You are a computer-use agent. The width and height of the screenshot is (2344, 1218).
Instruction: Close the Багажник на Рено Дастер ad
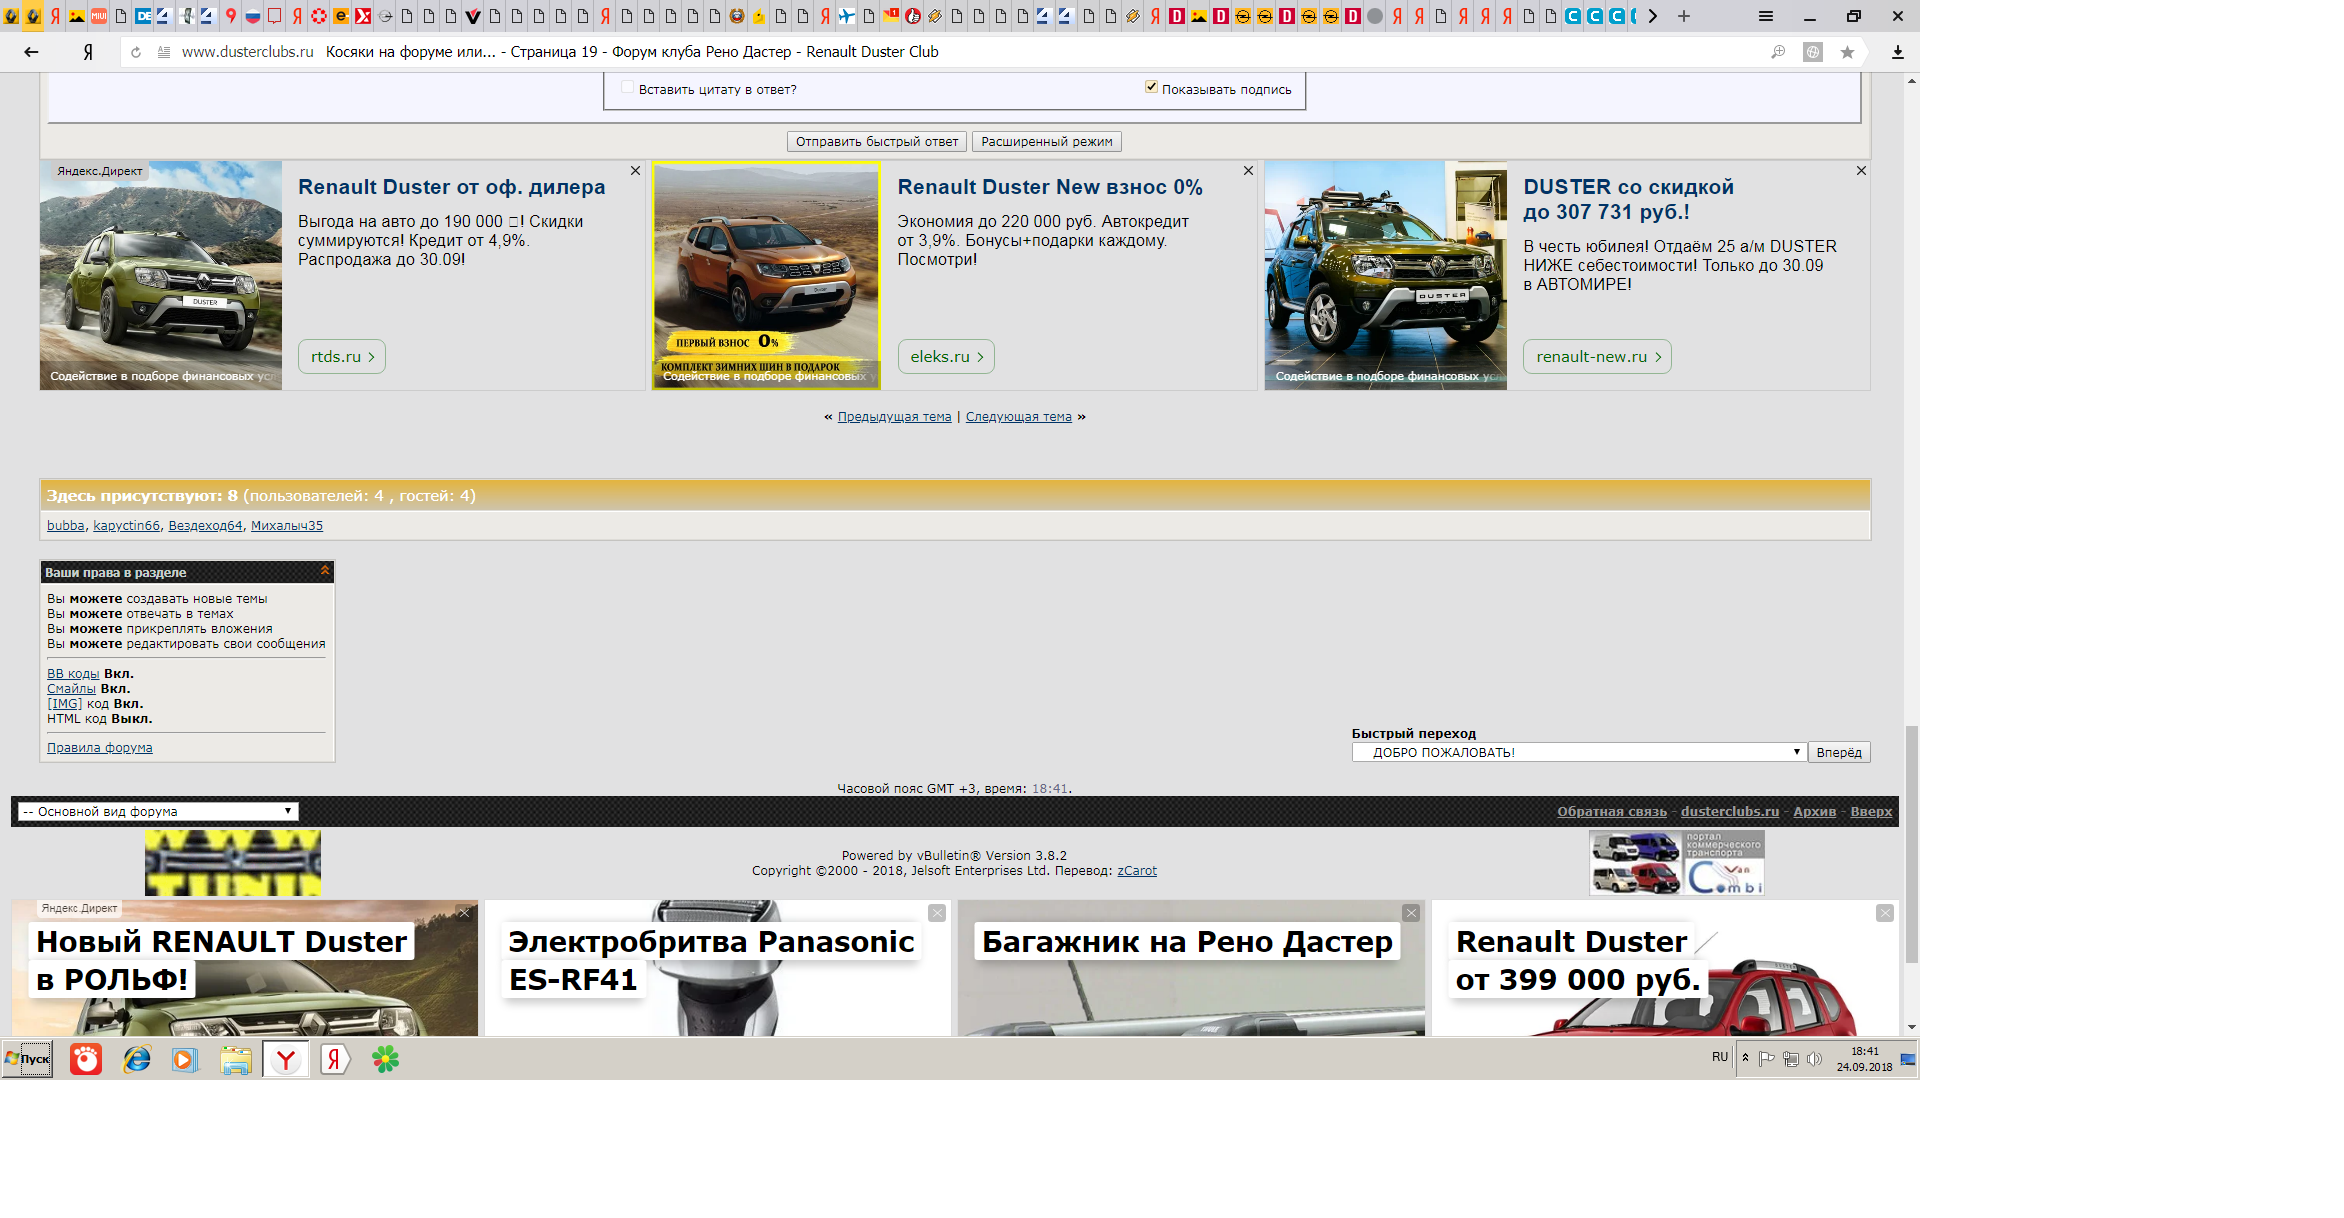pyautogui.click(x=1411, y=913)
